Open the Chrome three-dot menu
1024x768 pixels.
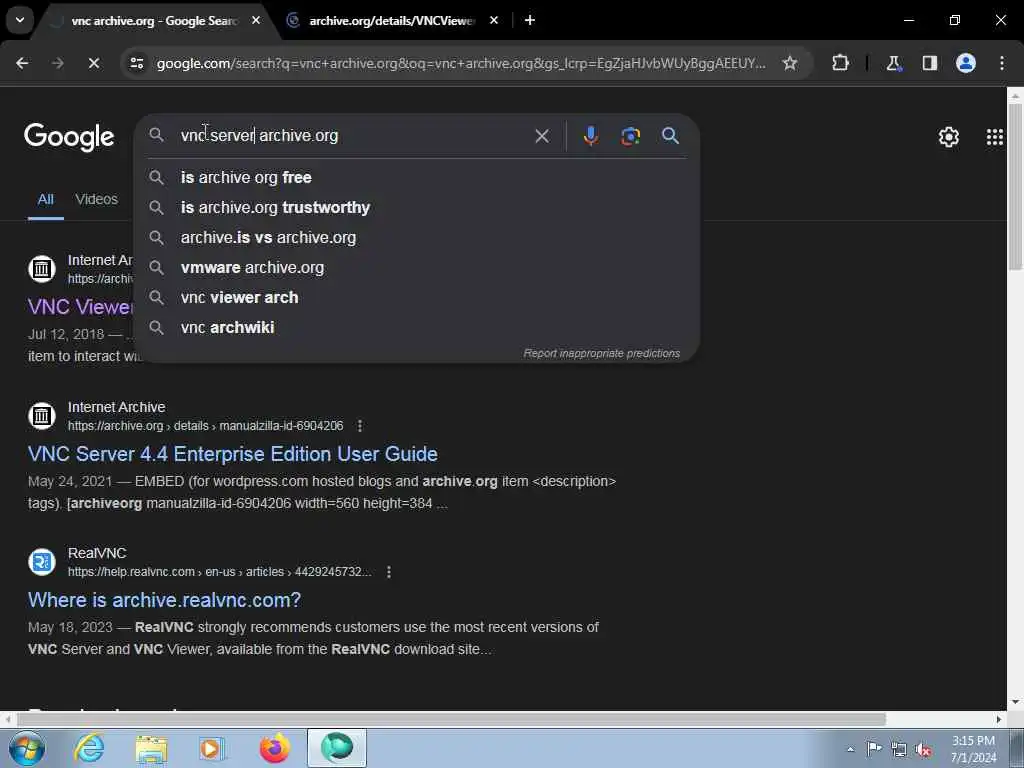[1002, 63]
